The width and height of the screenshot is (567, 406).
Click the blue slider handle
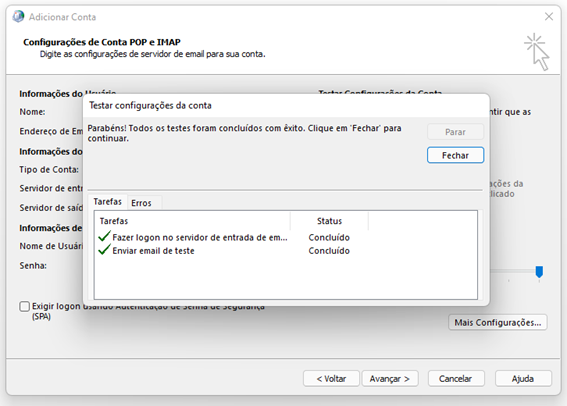(539, 272)
